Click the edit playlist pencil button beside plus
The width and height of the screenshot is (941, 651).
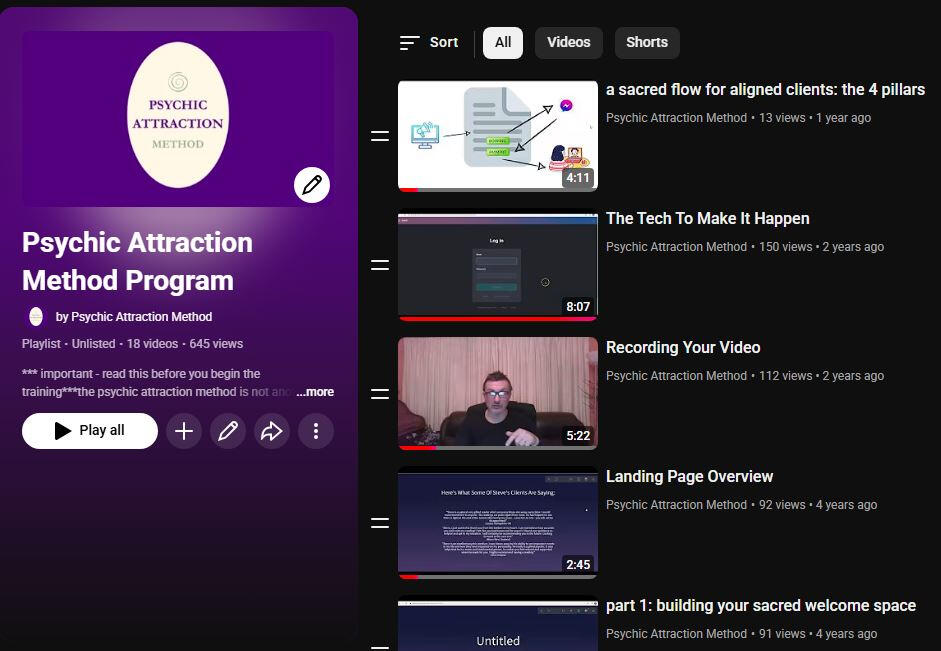(x=228, y=431)
